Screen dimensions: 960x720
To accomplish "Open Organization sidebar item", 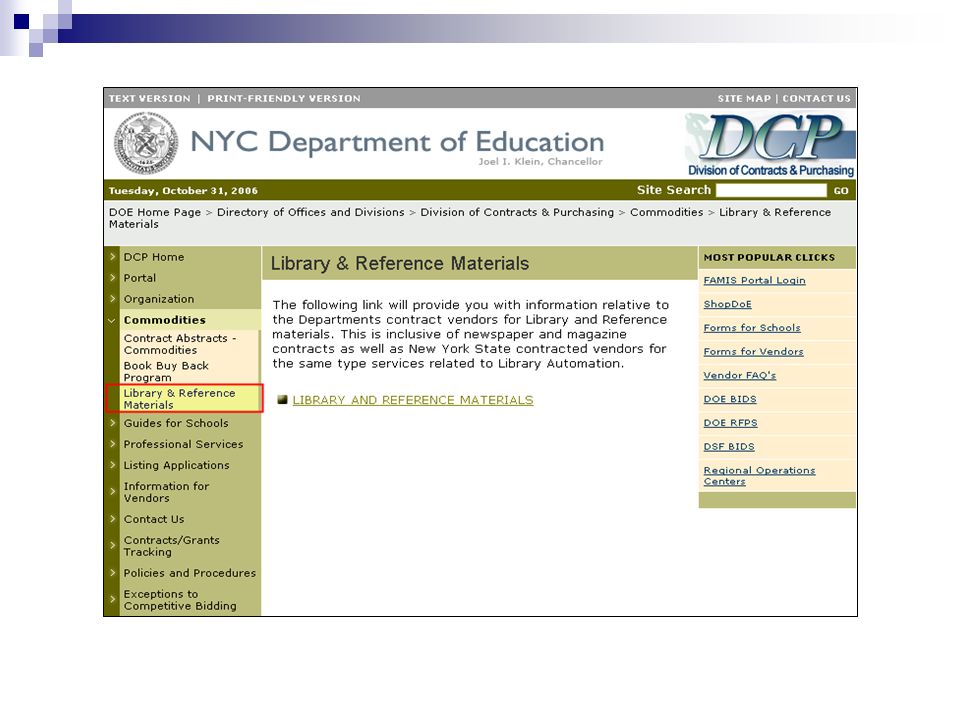I will click(159, 299).
